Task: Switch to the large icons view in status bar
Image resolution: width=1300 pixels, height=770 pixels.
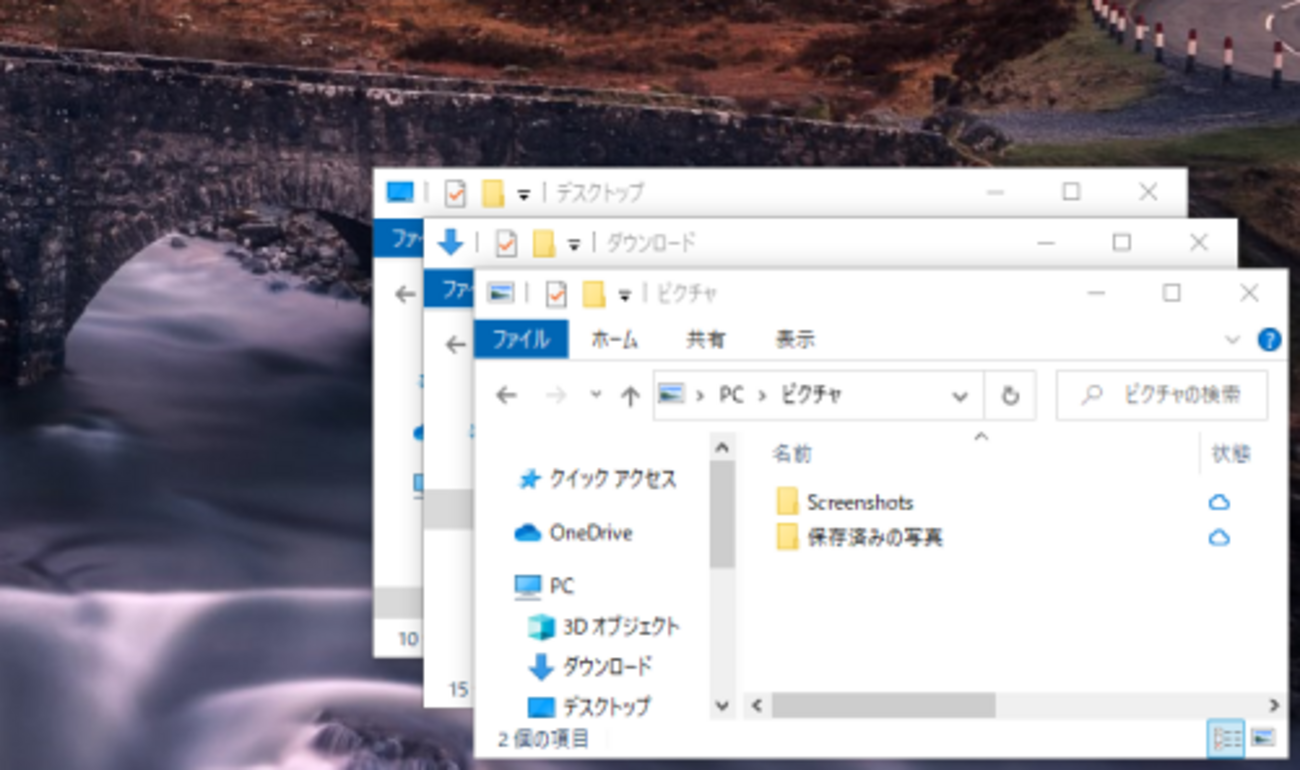Action: 1263,739
